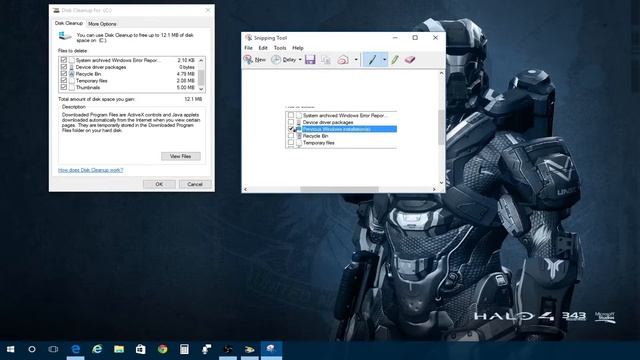
Task: Click scroll right arrow in Snipping Tool
Action: 434,189
